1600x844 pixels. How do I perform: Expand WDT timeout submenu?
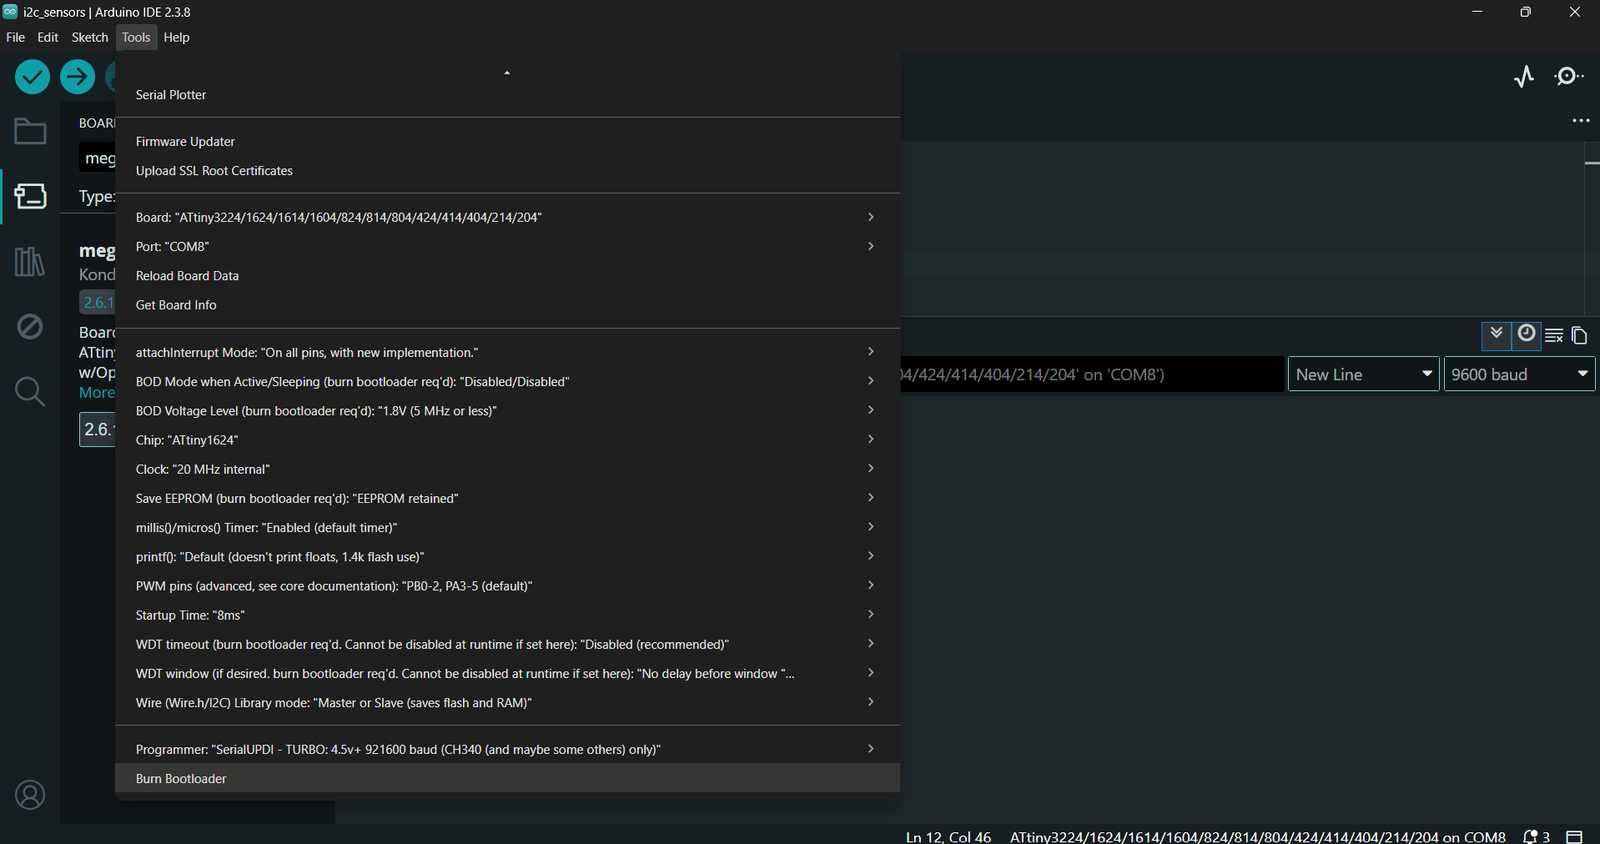click(x=508, y=644)
